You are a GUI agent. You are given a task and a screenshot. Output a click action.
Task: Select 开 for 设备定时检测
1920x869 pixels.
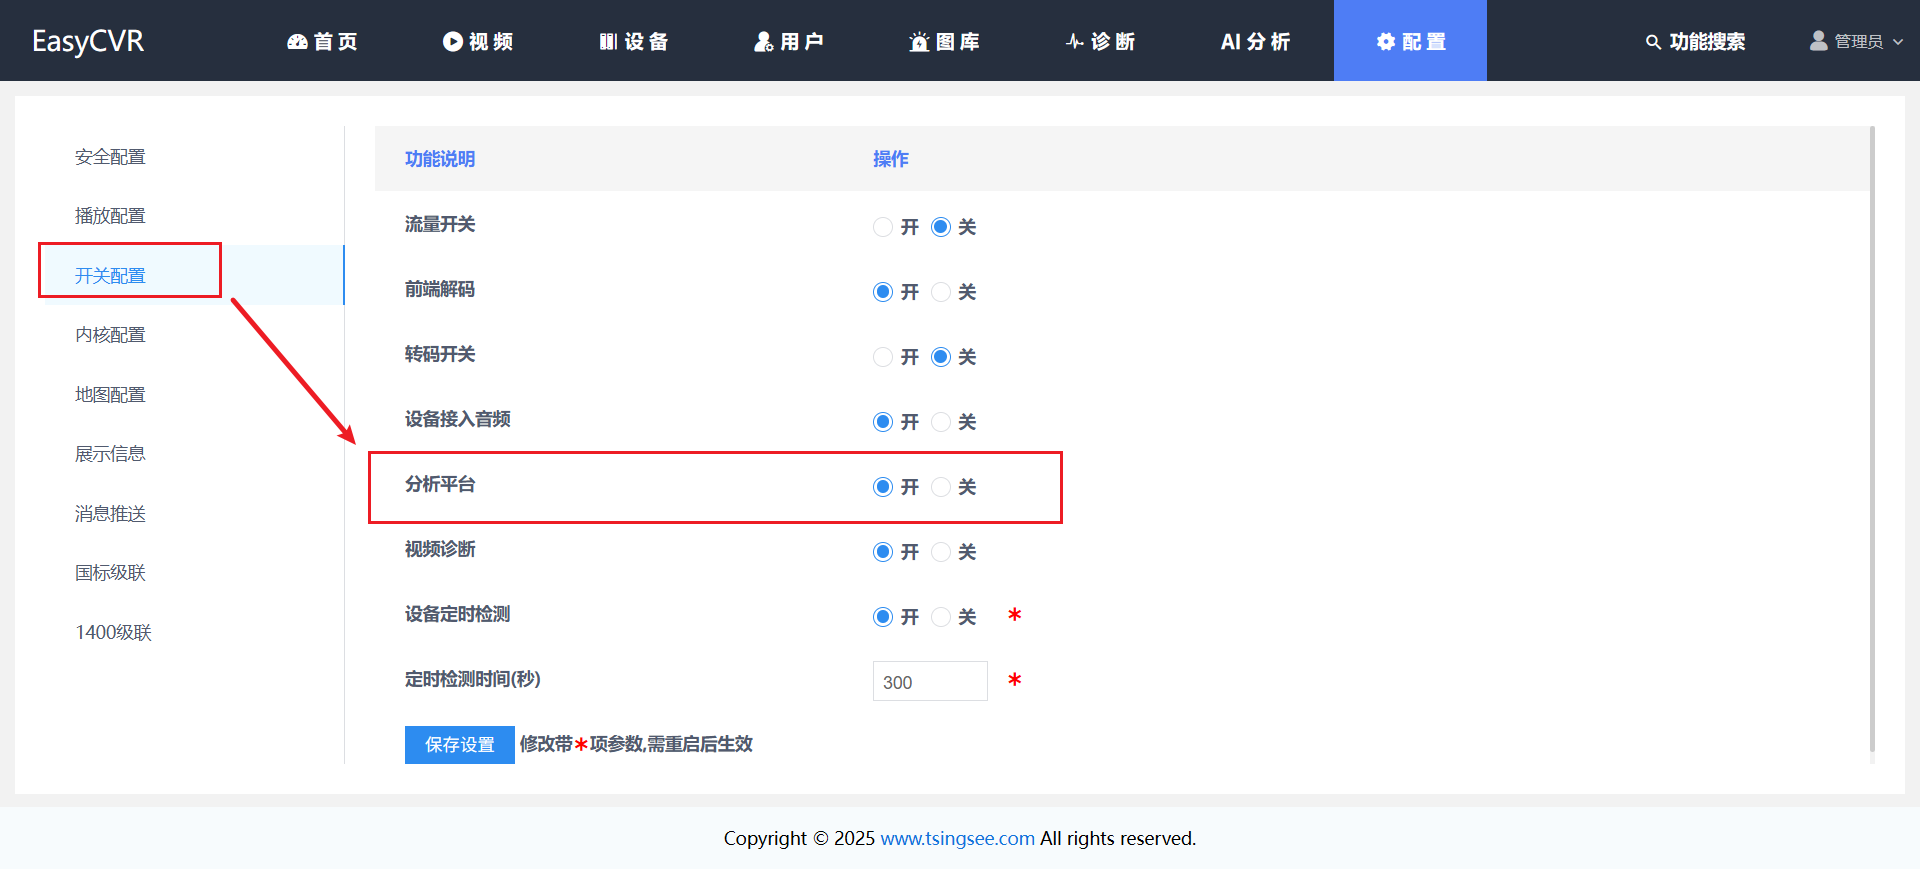pyautogui.click(x=882, y=617)
